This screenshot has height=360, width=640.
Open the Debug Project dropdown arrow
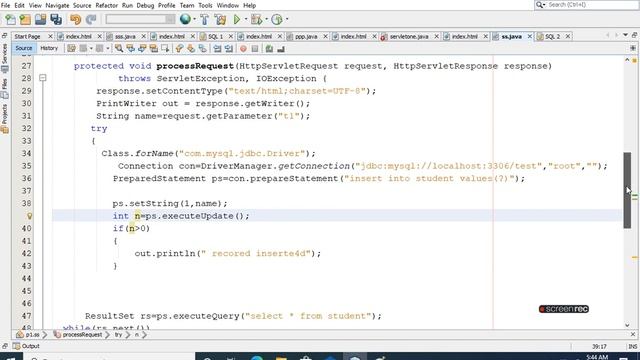(x=266, y=19)
